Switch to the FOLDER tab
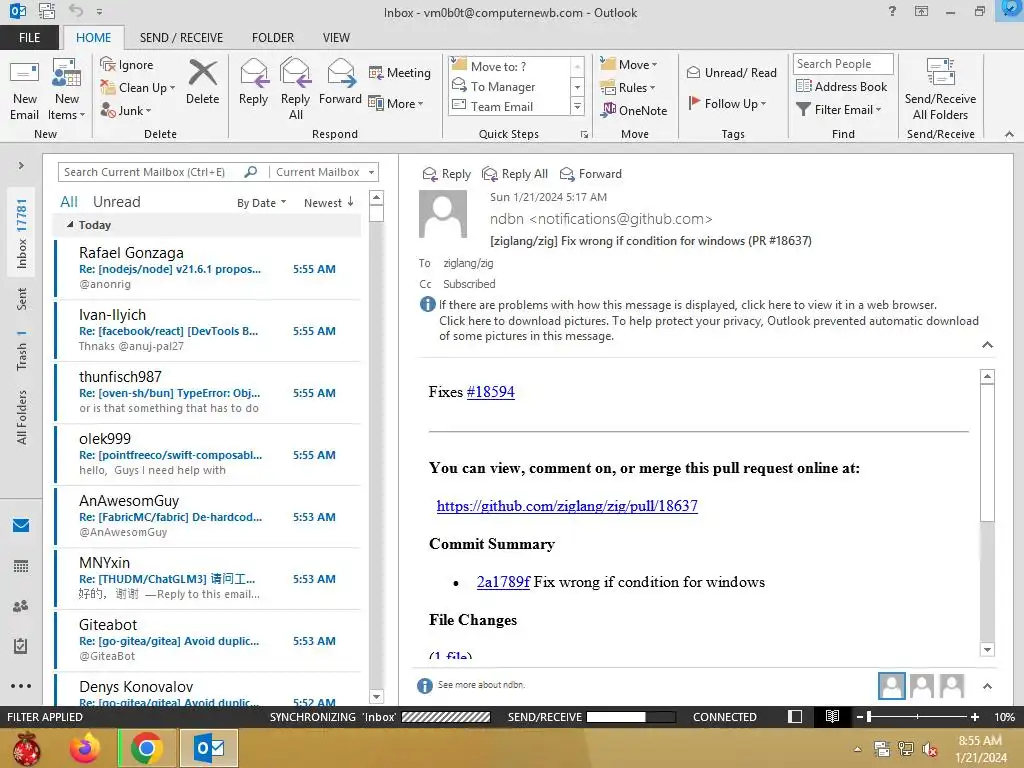Screen dimensions: 1024x768 click(x=273, y=37)
